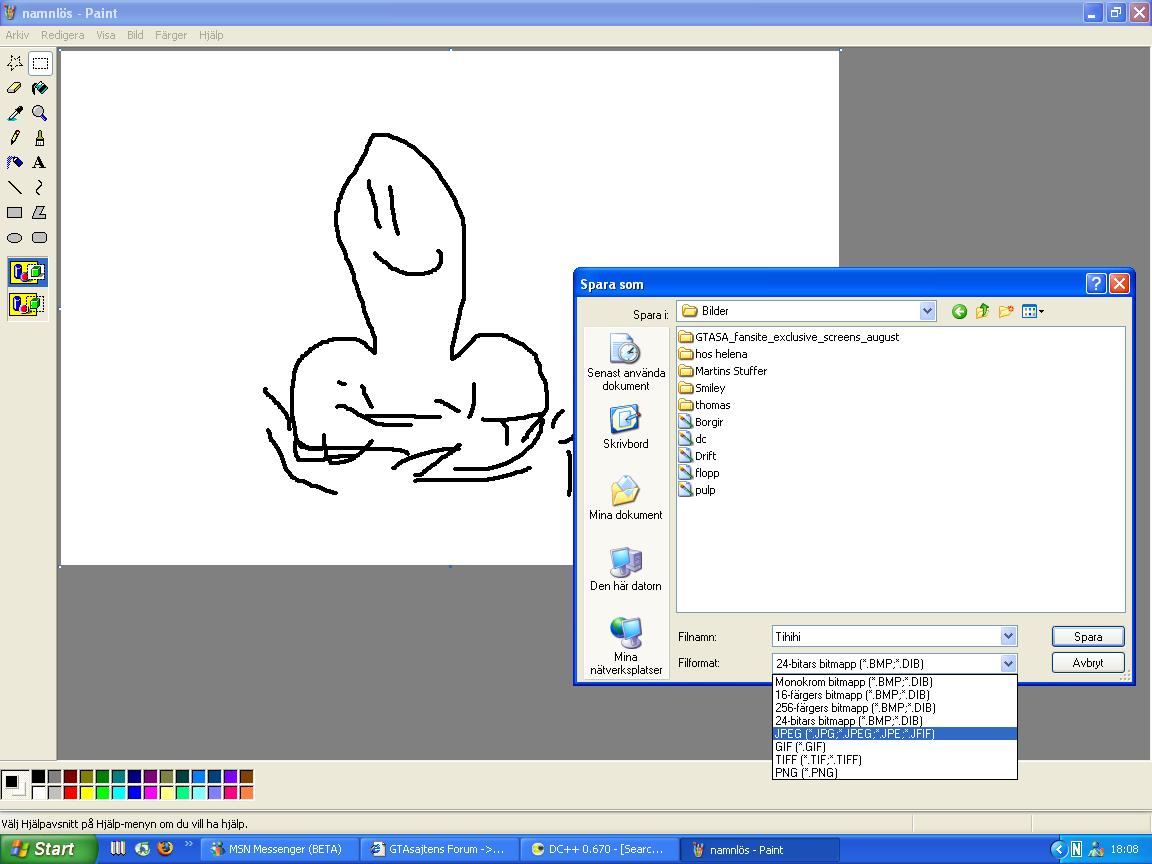This screenshot has width=1152, height=864.
Task: Expand the Spara i folder dropdown
Action: click(927, 311)
